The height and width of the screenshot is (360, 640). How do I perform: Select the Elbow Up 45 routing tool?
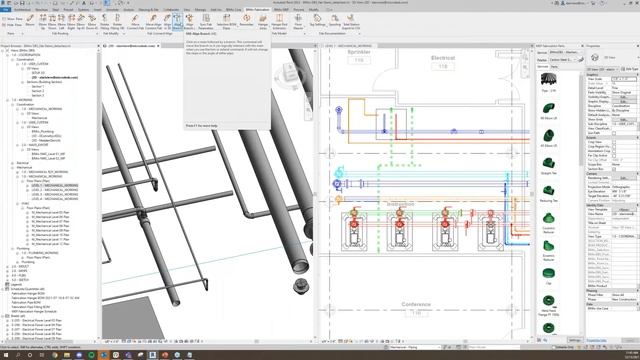(81, 22)
